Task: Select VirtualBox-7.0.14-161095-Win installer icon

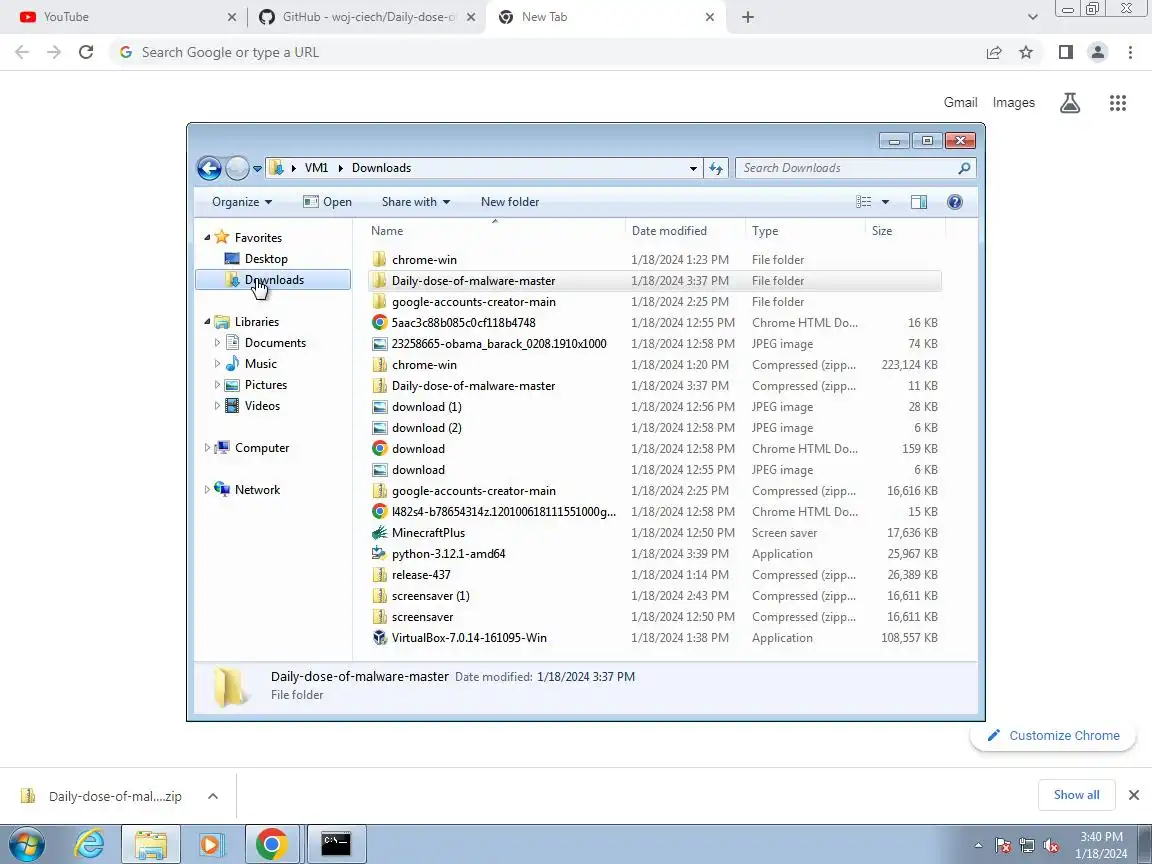Action: 379,638
